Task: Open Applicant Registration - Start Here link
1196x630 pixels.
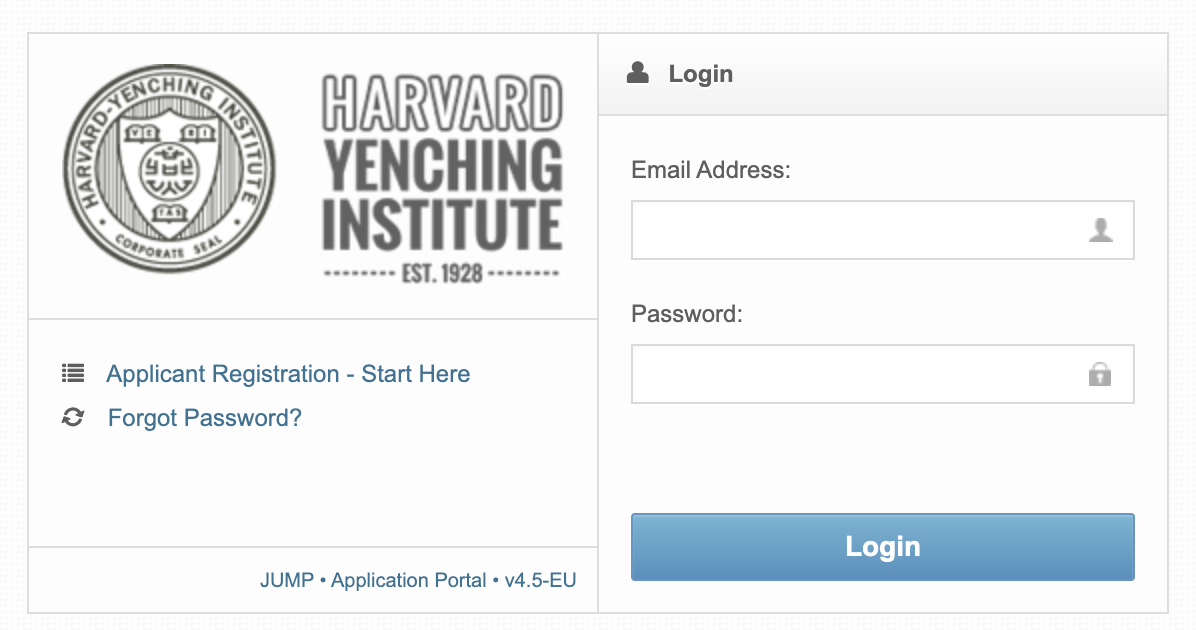Action: (288, 374)
